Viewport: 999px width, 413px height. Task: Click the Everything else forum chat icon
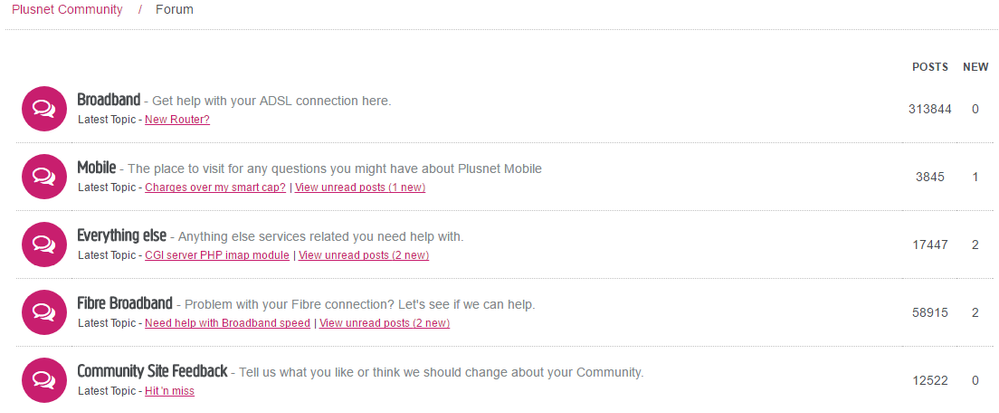(x=43, y=245)
